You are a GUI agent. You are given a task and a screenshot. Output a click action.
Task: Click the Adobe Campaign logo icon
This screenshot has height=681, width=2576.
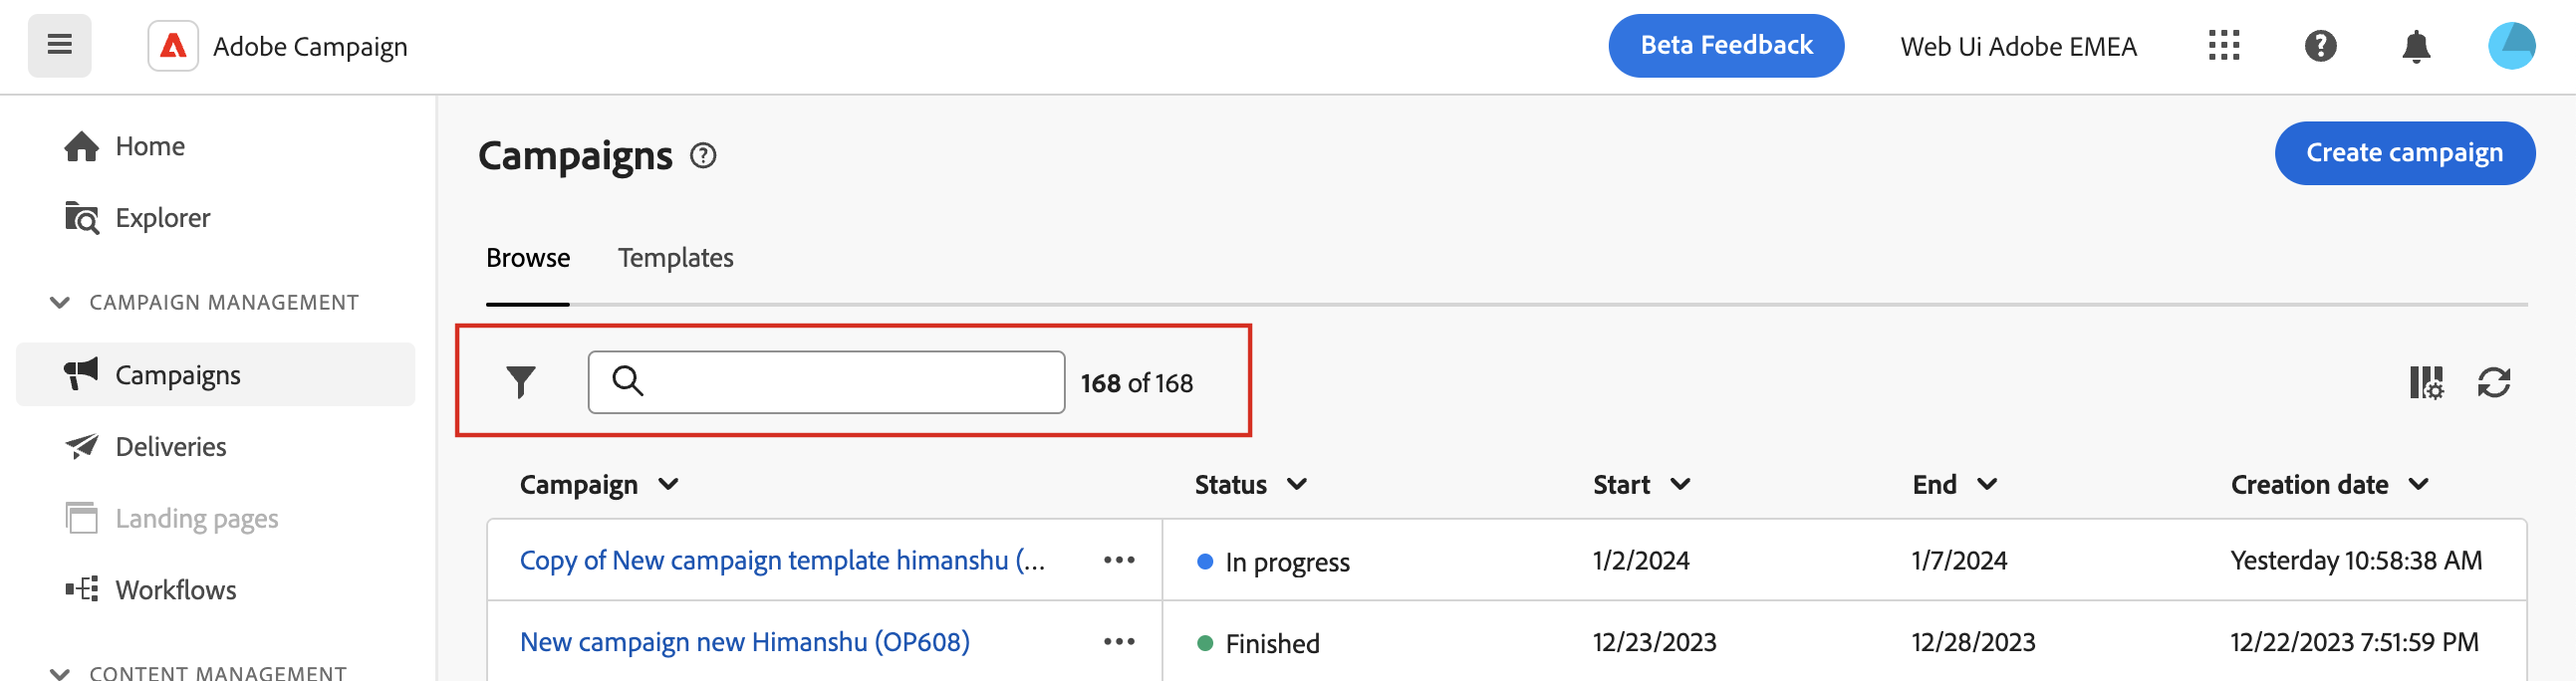(173, 46)
